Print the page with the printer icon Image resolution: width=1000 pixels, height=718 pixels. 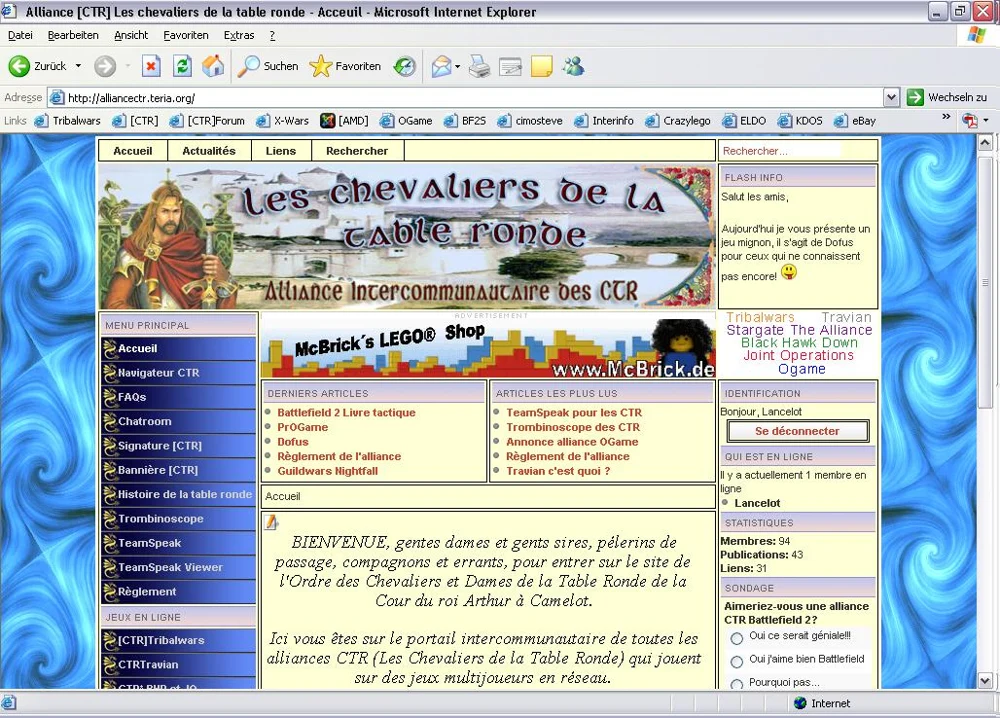(479, 66)
